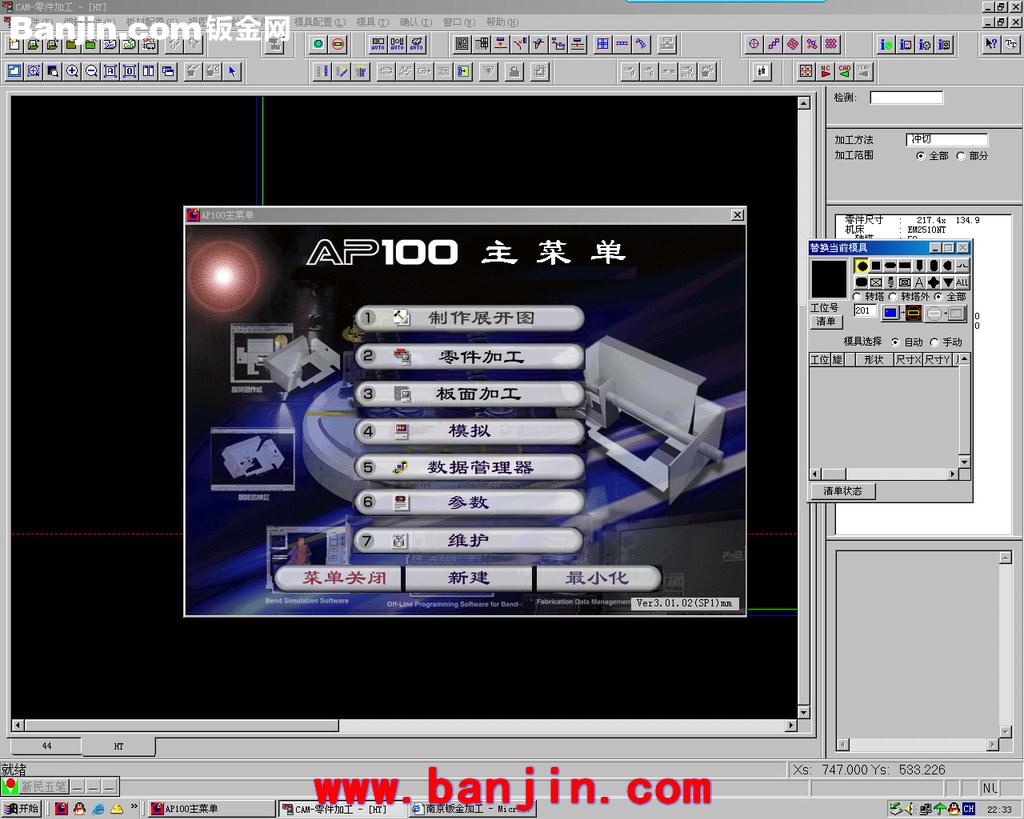Image resolution: width=1024 pixels, height=819 pixels.
Task: Select the ALL shapes tool button
Action: (962, 282)
